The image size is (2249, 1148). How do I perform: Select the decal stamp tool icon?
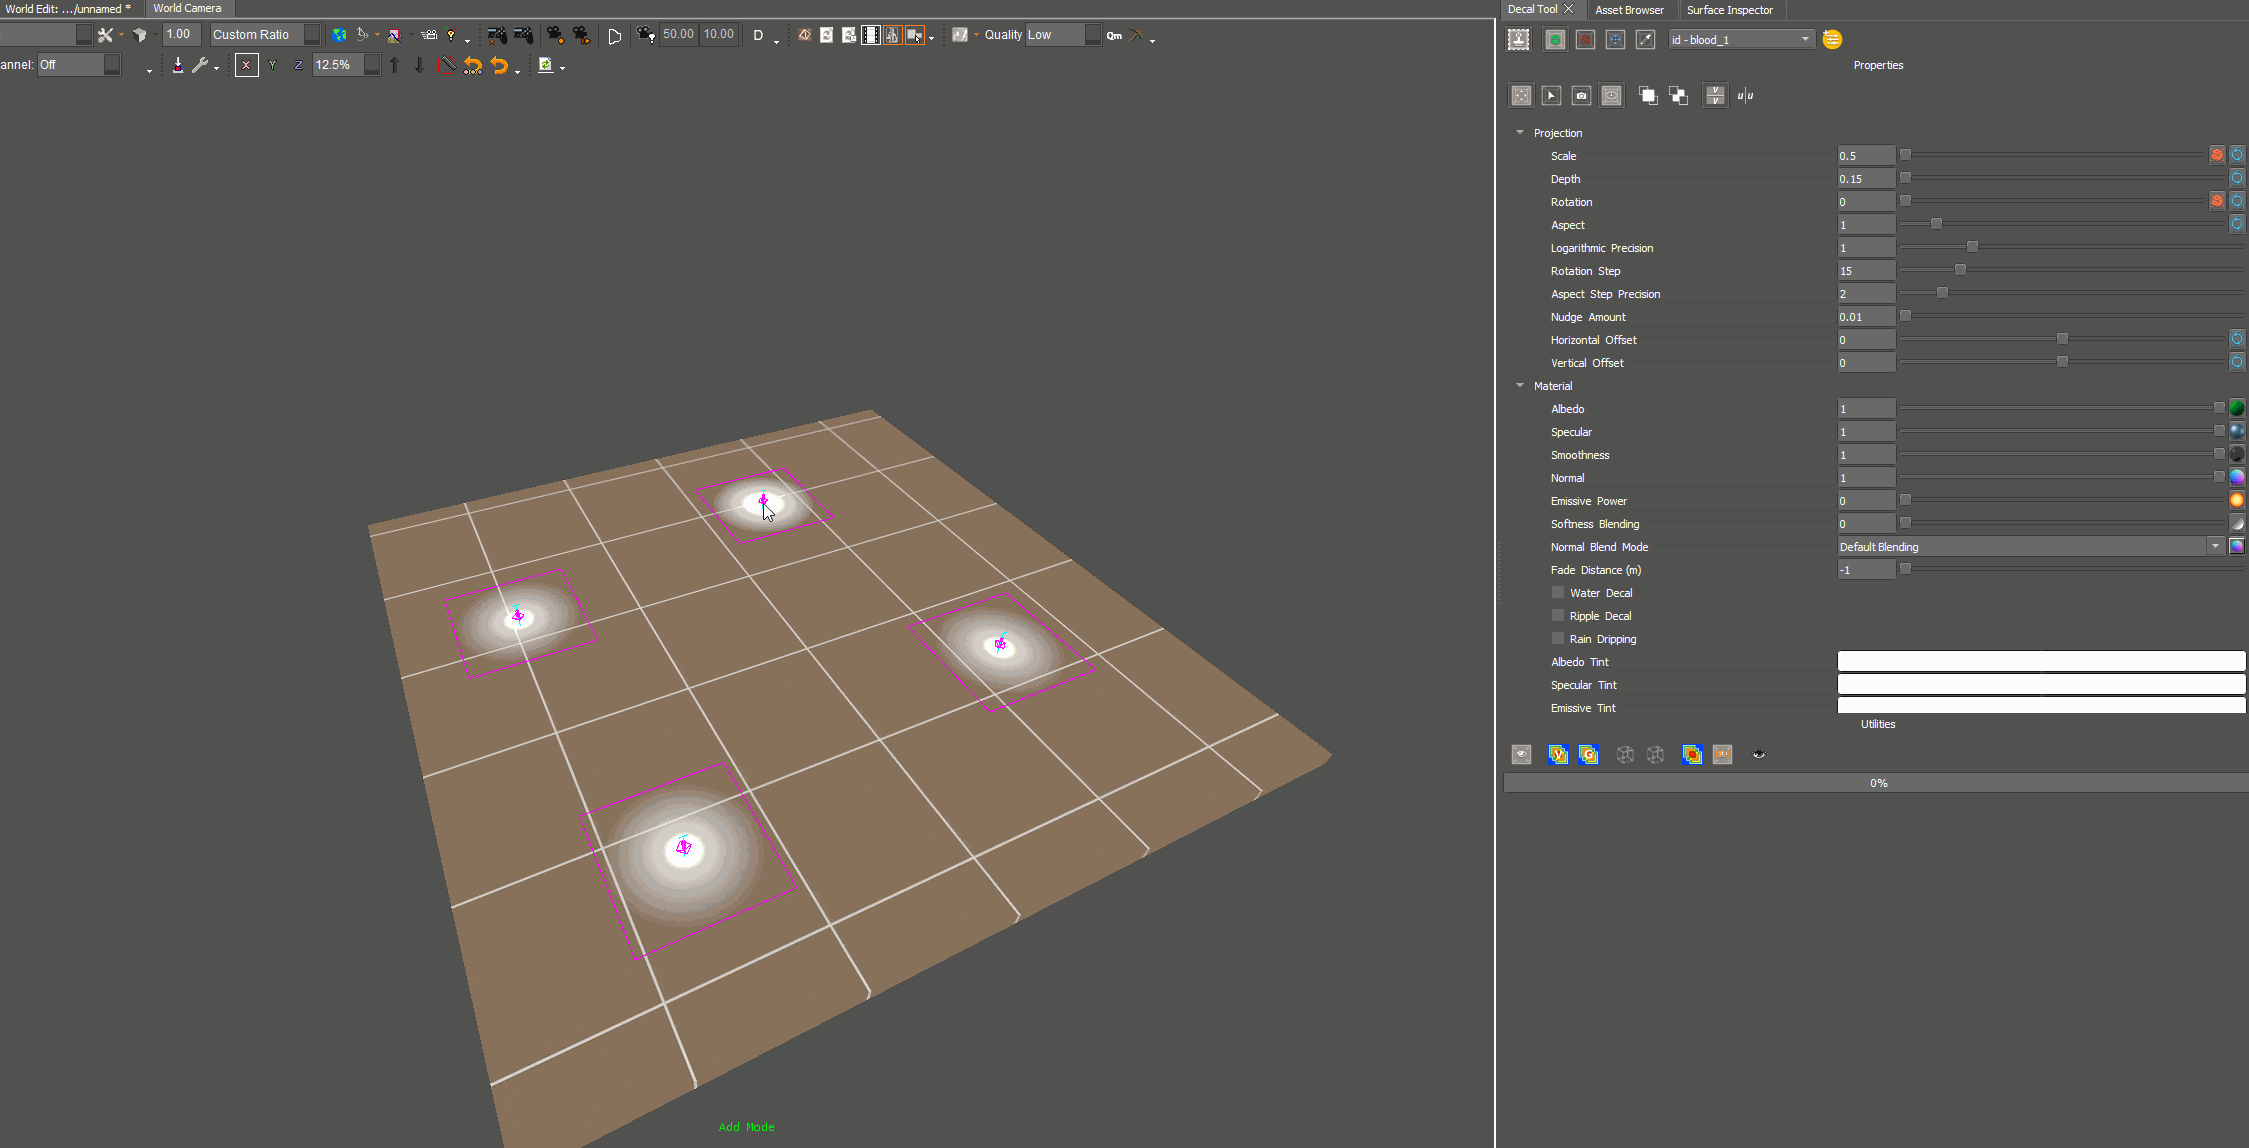click(x=1519, y=39)
